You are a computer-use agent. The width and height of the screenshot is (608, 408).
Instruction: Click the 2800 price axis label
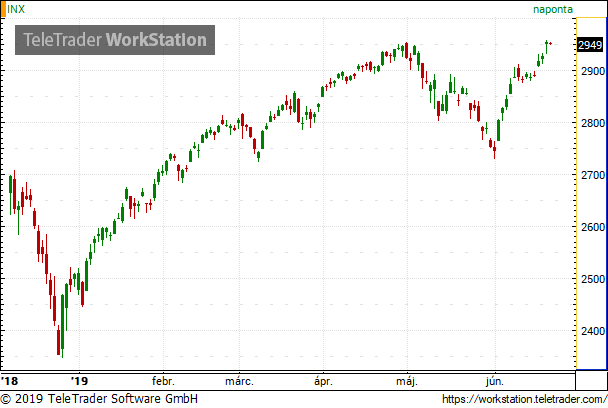[592, 123]
